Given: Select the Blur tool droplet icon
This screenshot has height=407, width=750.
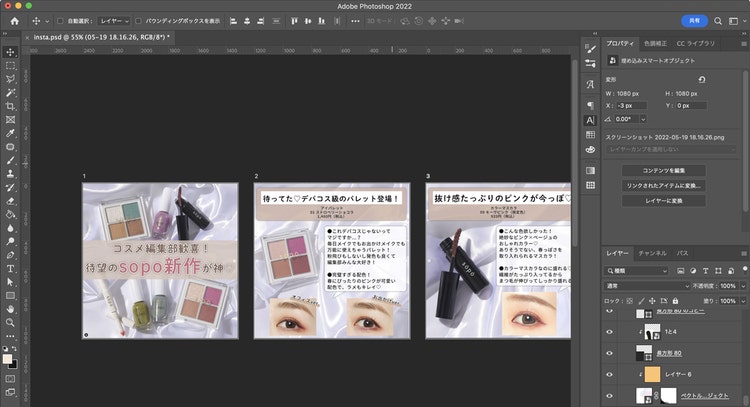Looking at the screenshot, I should pyautogui.click(x=10, y=228).
